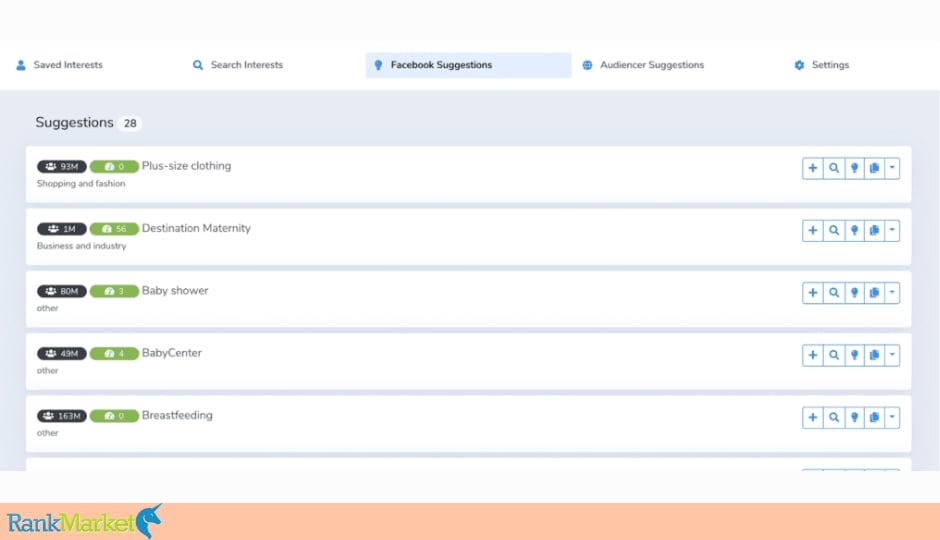Click the Suggestions count badge 28
The height and width of the screenshot is (540, 940).
(x=130, y=123)
